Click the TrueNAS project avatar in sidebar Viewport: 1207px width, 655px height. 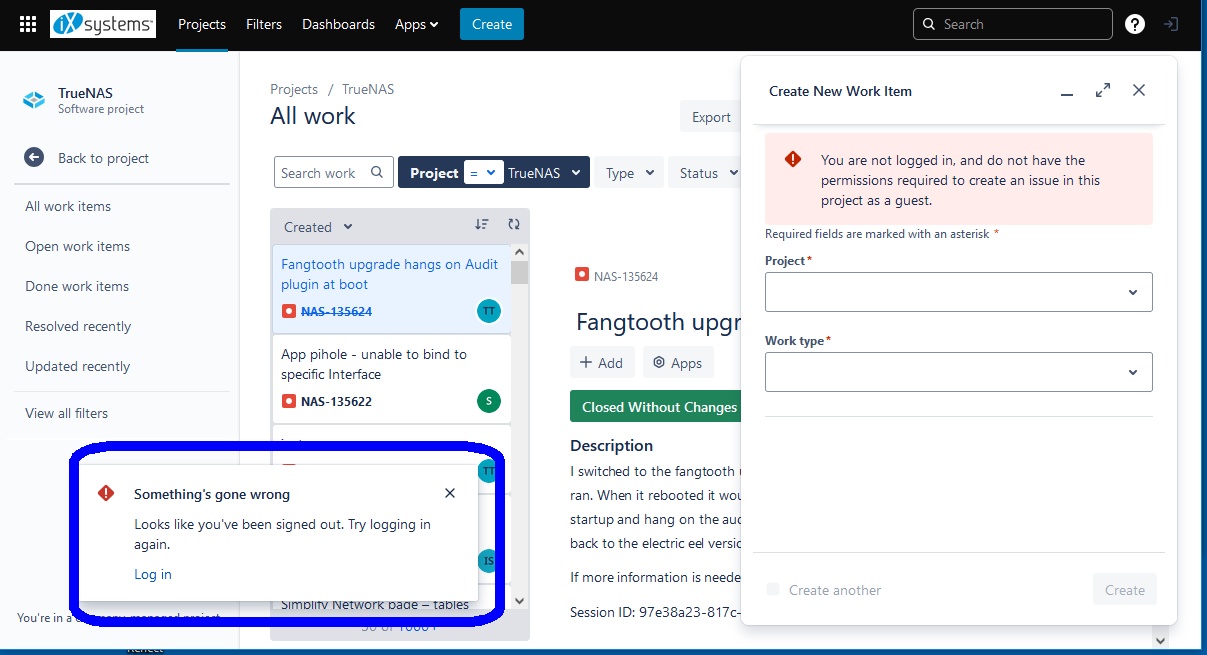pos(34,100)
